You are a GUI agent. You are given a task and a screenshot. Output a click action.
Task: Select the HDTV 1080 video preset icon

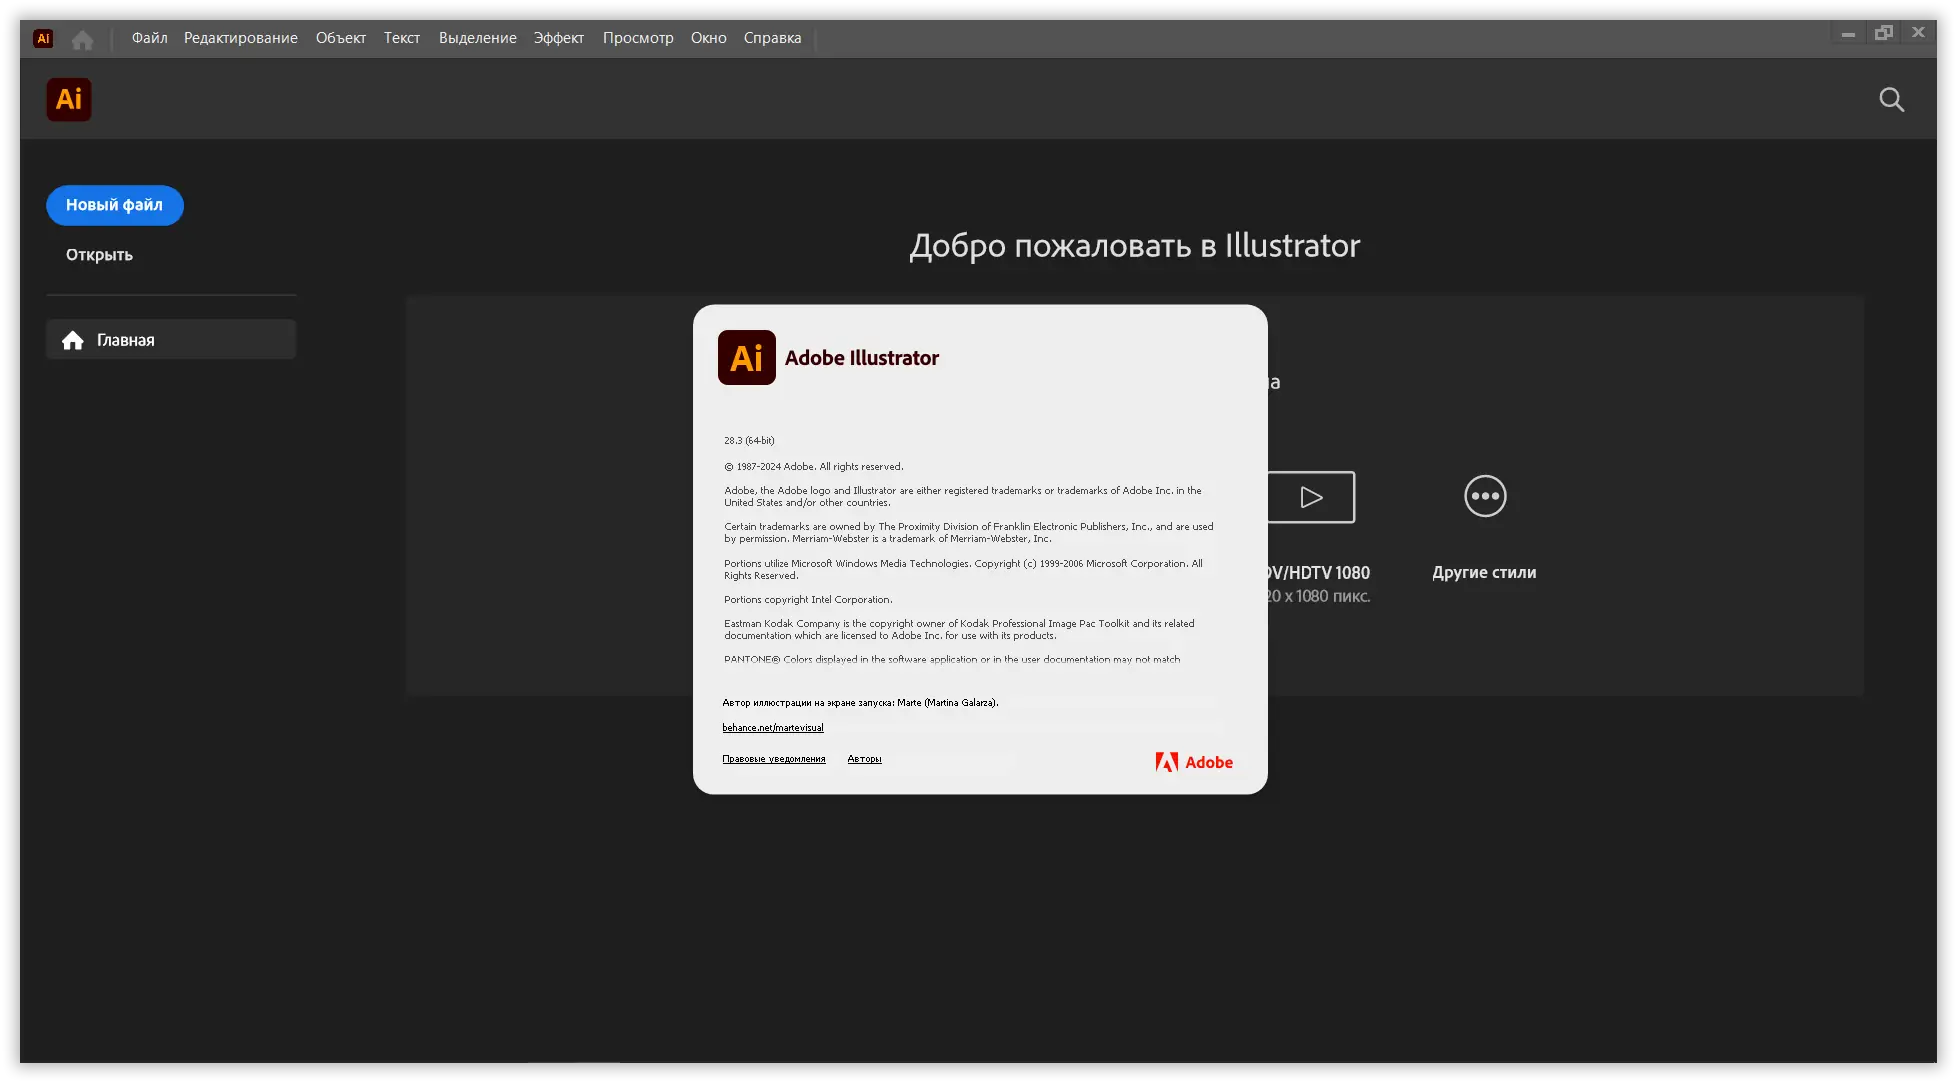point(1312,497)
